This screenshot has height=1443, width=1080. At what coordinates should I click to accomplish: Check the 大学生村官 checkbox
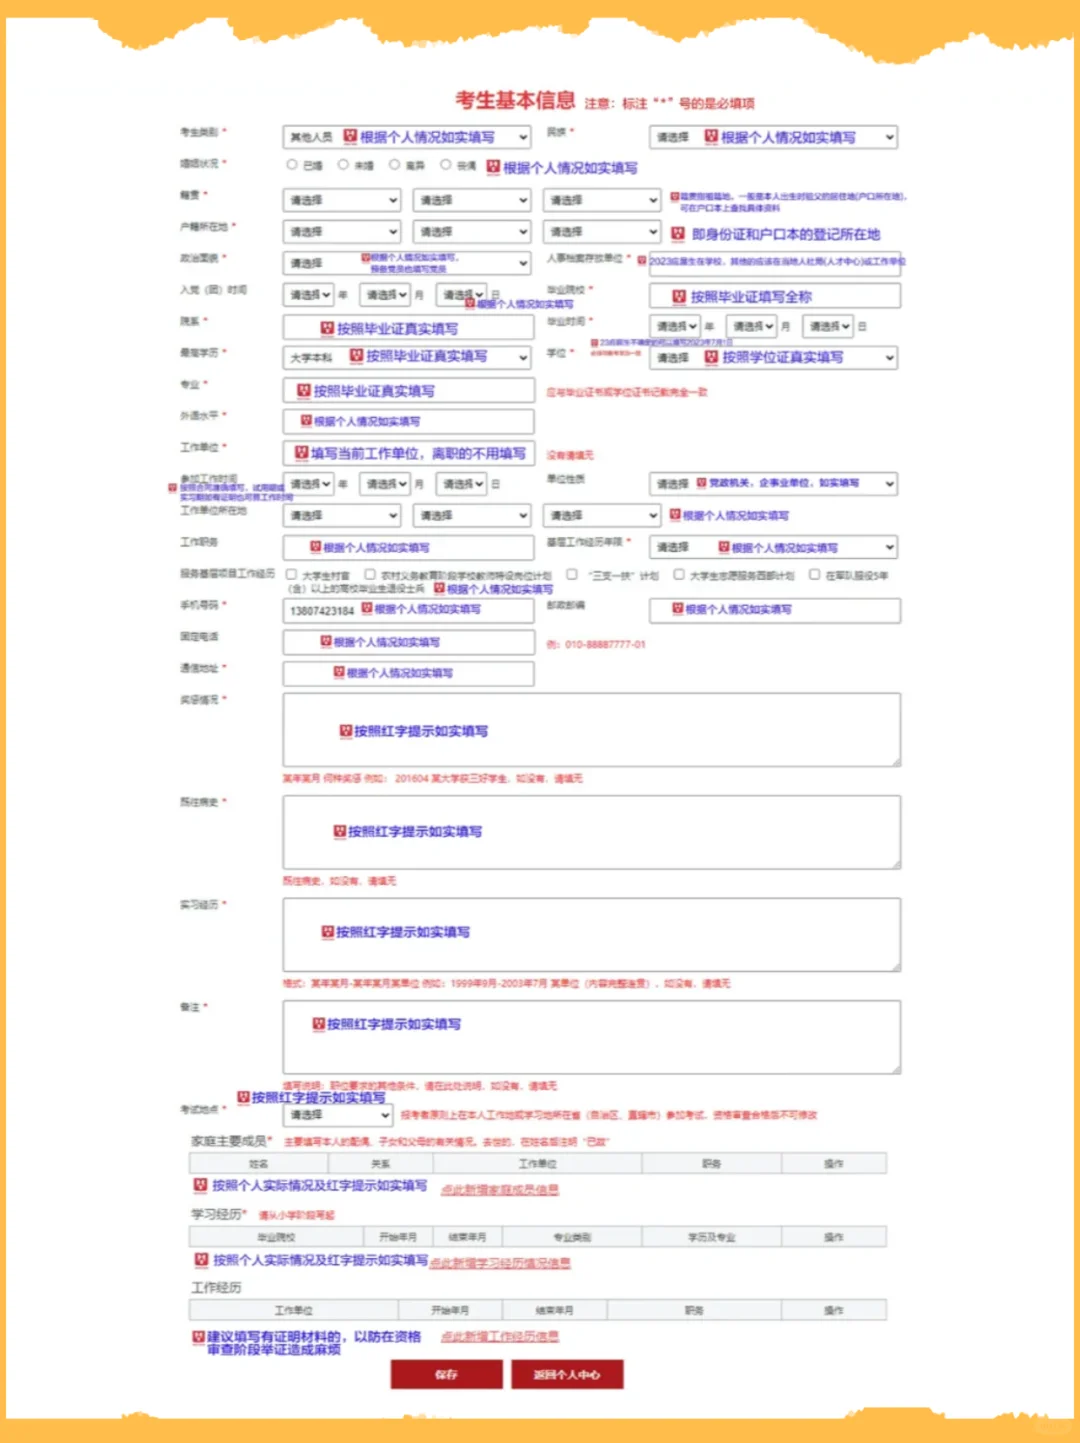tap(292, 575)
